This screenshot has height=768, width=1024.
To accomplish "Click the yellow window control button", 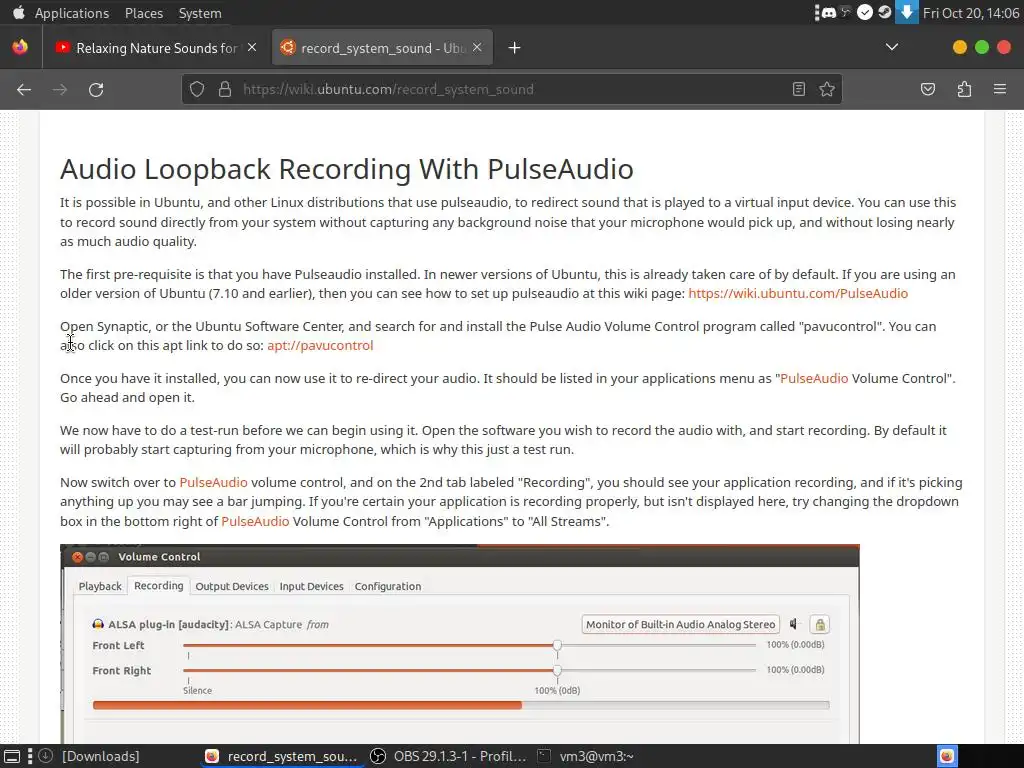I will [959, 47].
